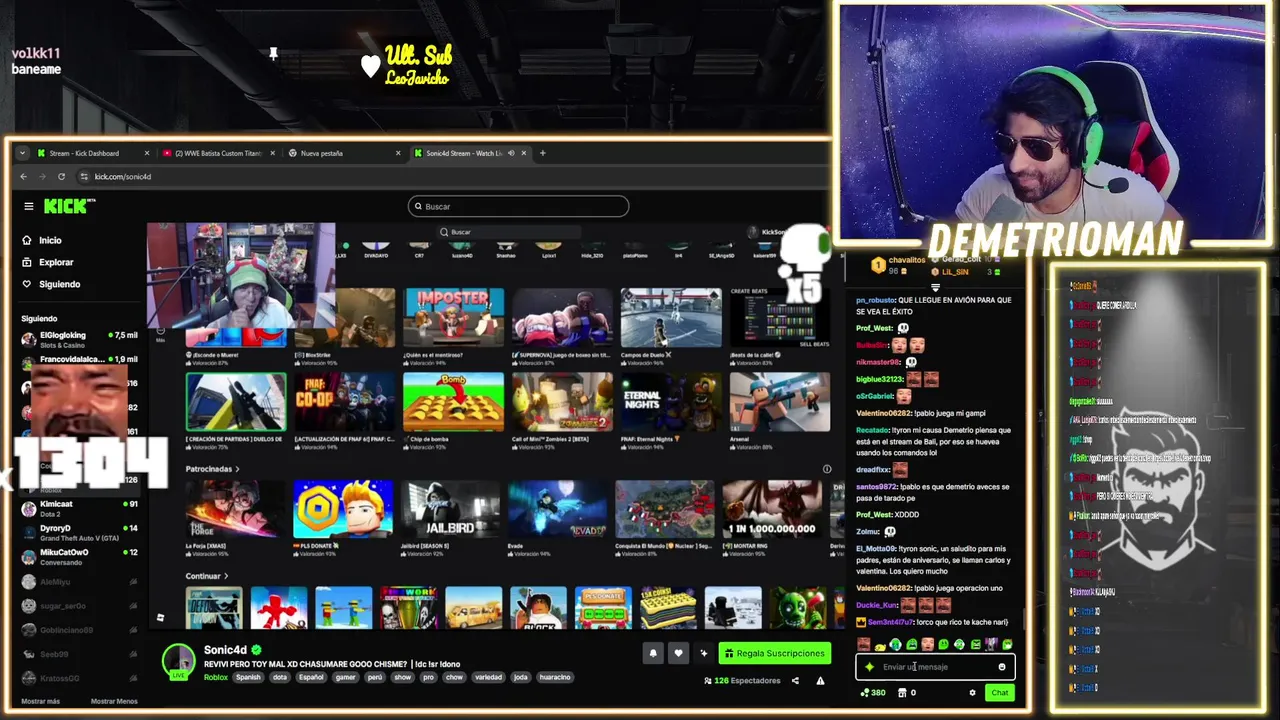Open the 1 IN 1.000.000.000 game thumbnail
The height and width of the screenshot is (720, 1280).
(772, 509)
